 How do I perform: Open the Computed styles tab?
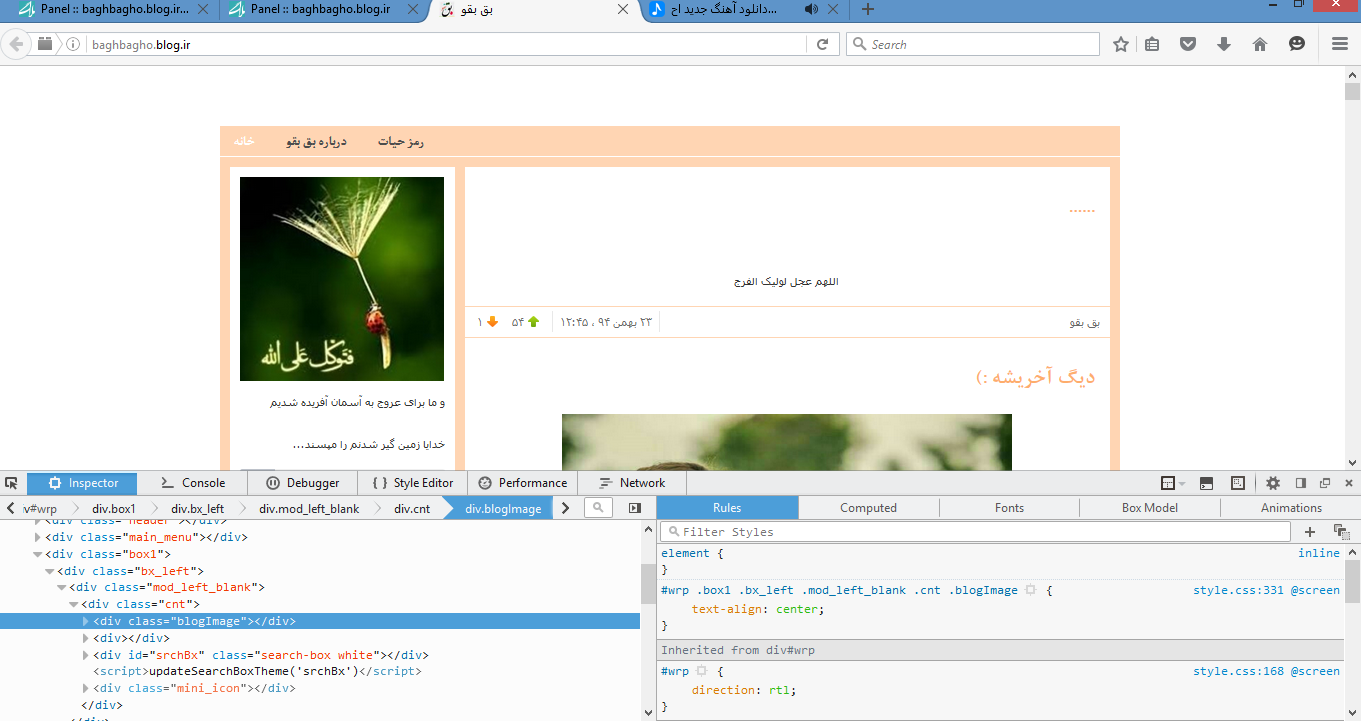[x=868, y=508]
